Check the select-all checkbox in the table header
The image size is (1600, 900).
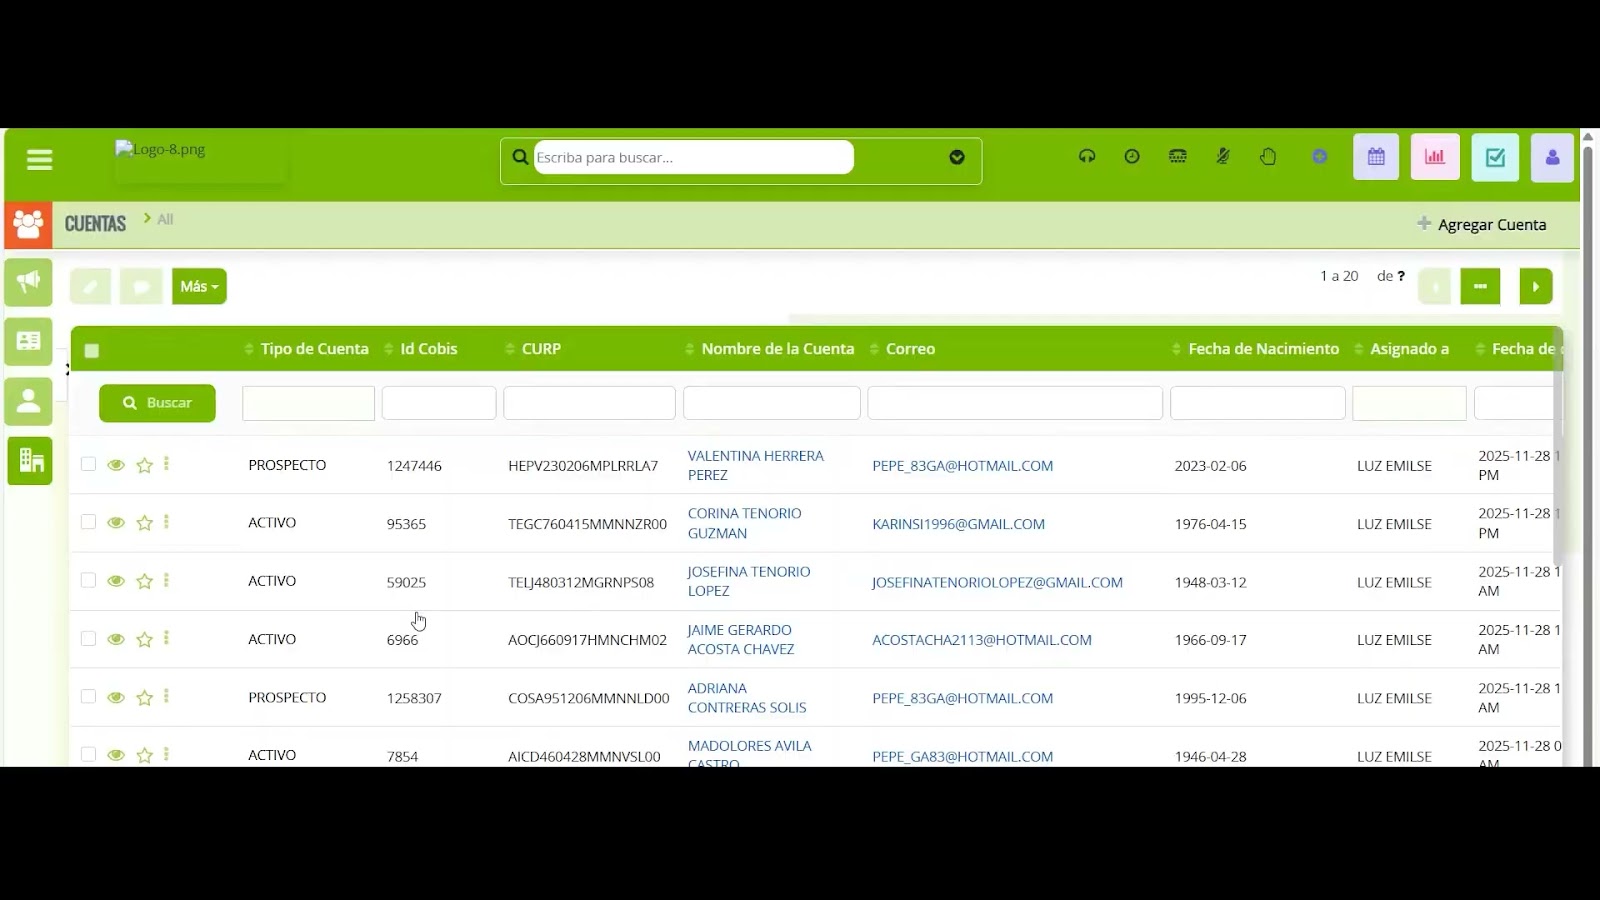coord(91,350)
